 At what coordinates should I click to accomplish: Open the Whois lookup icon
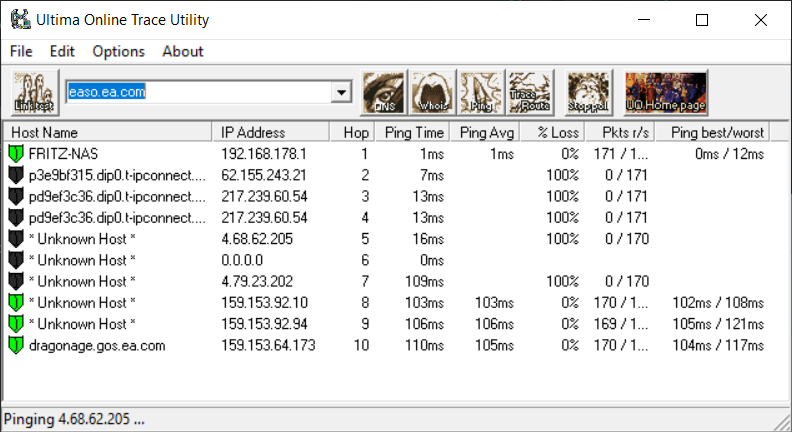click(x=432, y=92)
